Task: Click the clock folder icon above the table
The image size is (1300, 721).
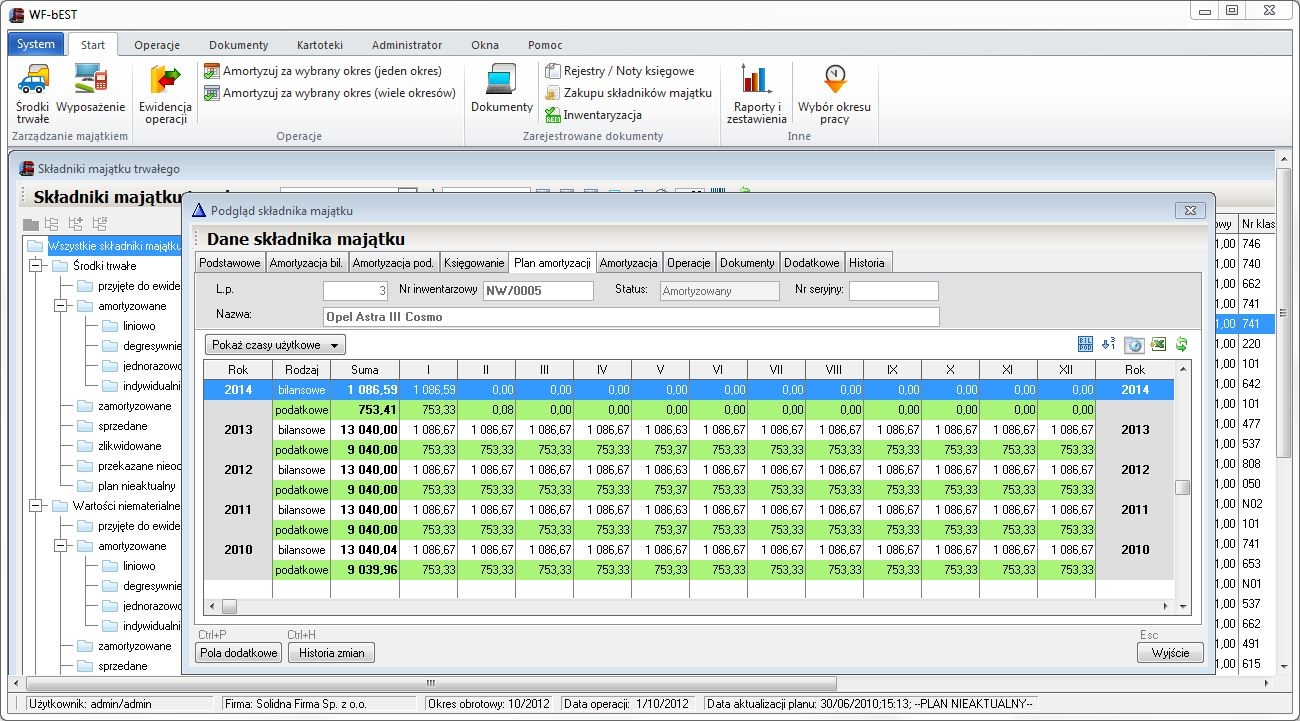Action: point(1134,345)
